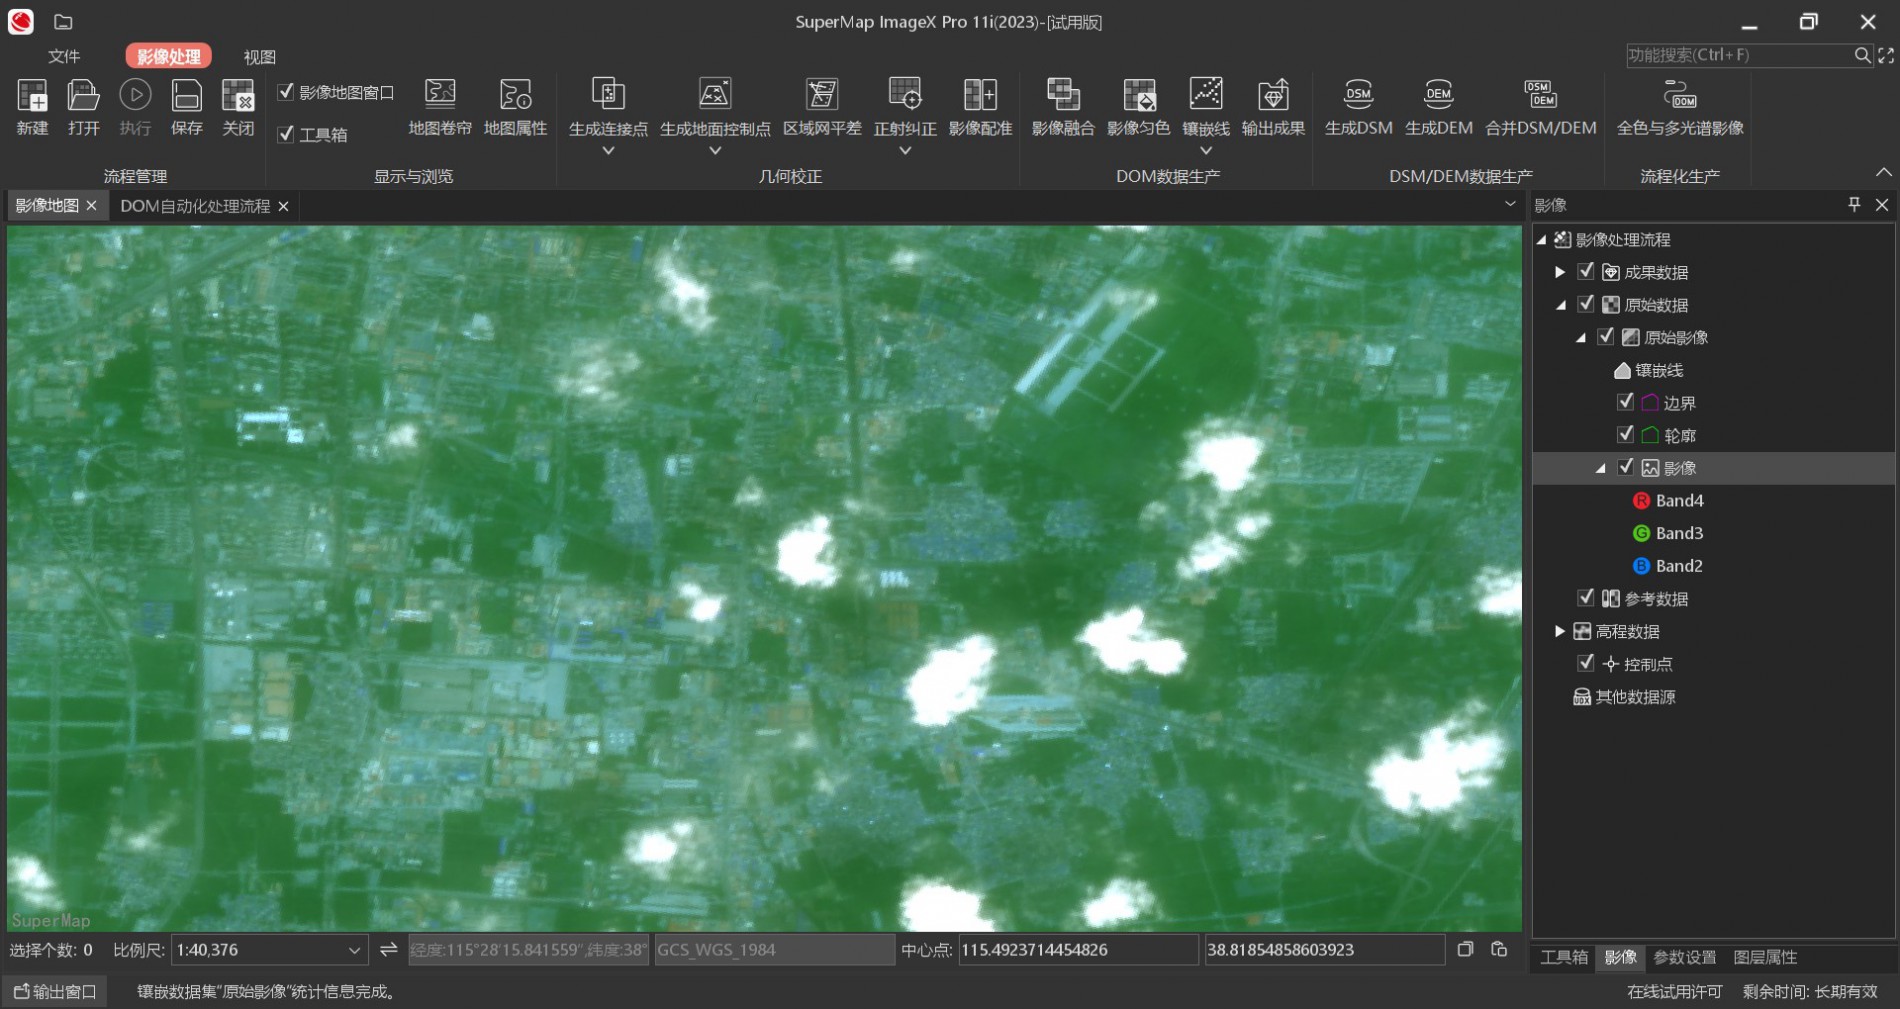1900x1009 pixels.
Task: Switch to 参数设置 bottom tab
Action: click(1685, 957)
